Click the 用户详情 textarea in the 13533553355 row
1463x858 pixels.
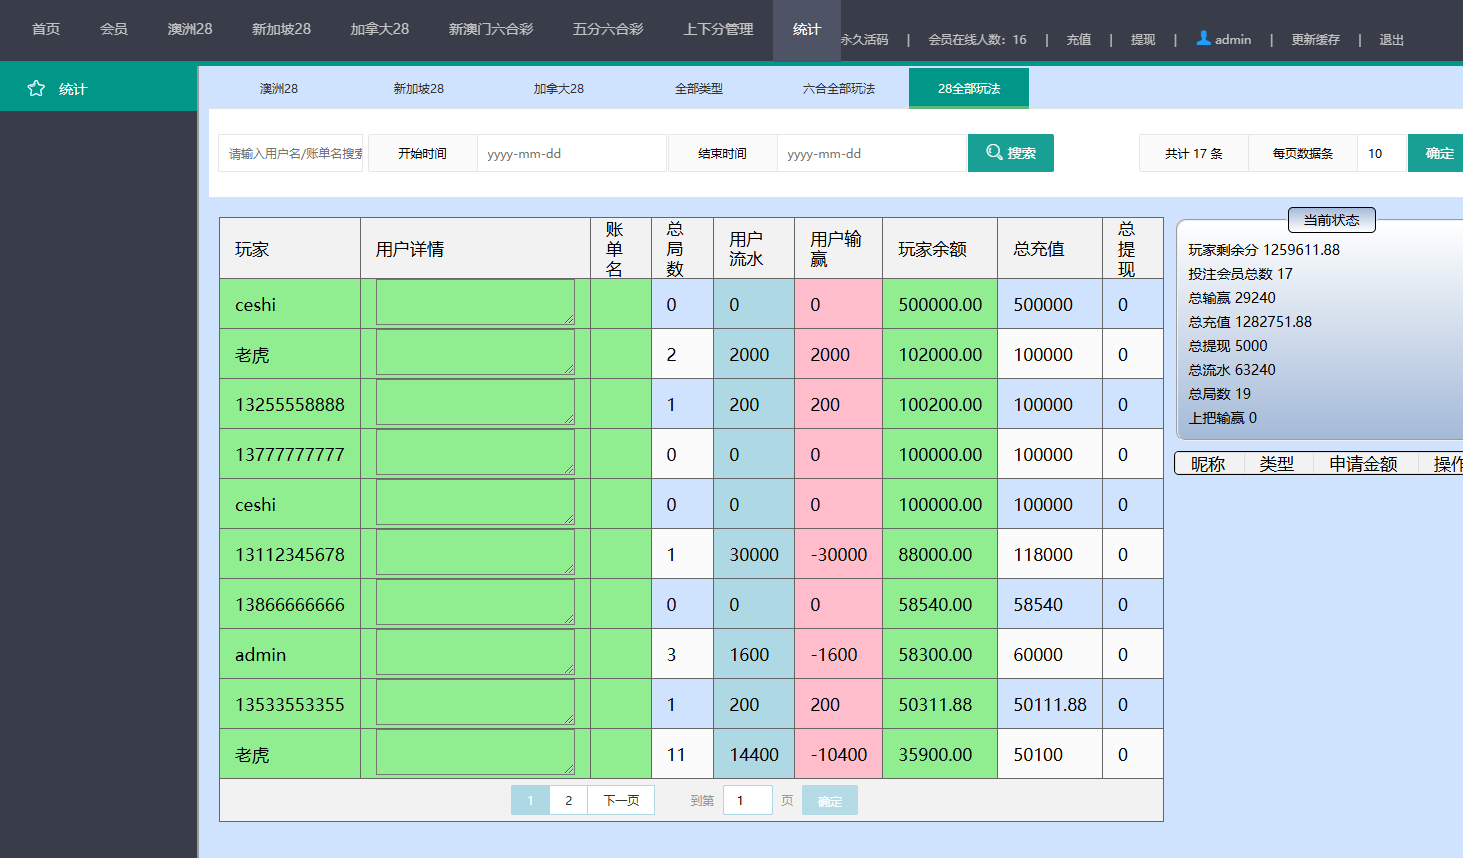(475, 702)
